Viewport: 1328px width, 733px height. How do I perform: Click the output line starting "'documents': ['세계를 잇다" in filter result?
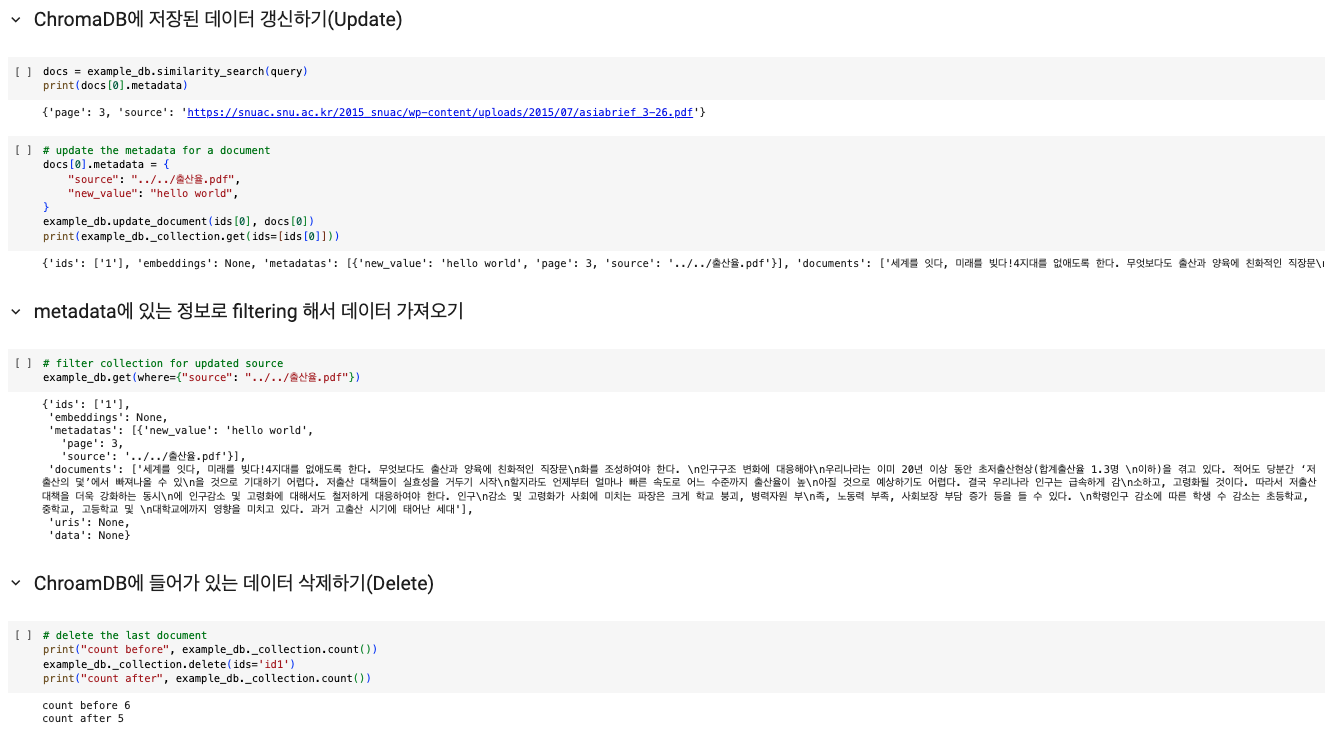tap(683, 468)
